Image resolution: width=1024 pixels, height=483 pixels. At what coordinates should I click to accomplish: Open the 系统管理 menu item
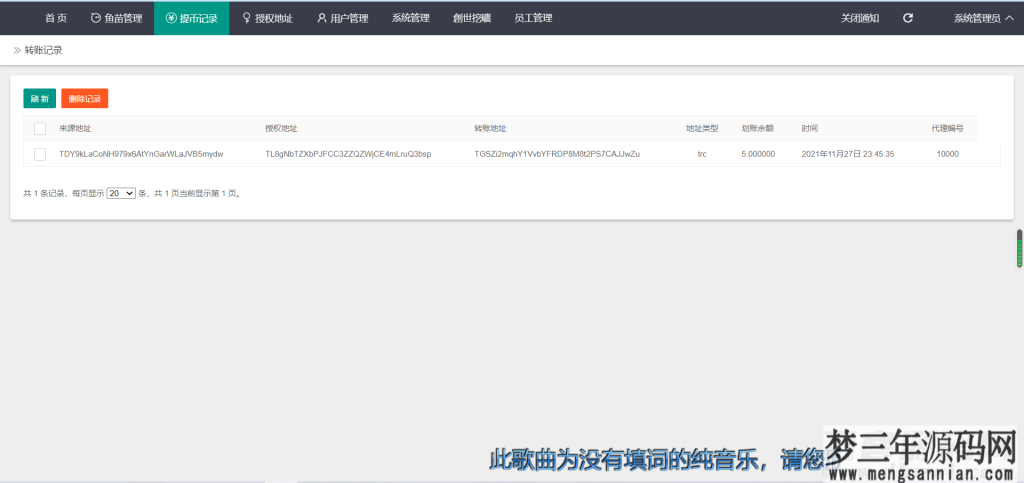(x=411, y=18)
